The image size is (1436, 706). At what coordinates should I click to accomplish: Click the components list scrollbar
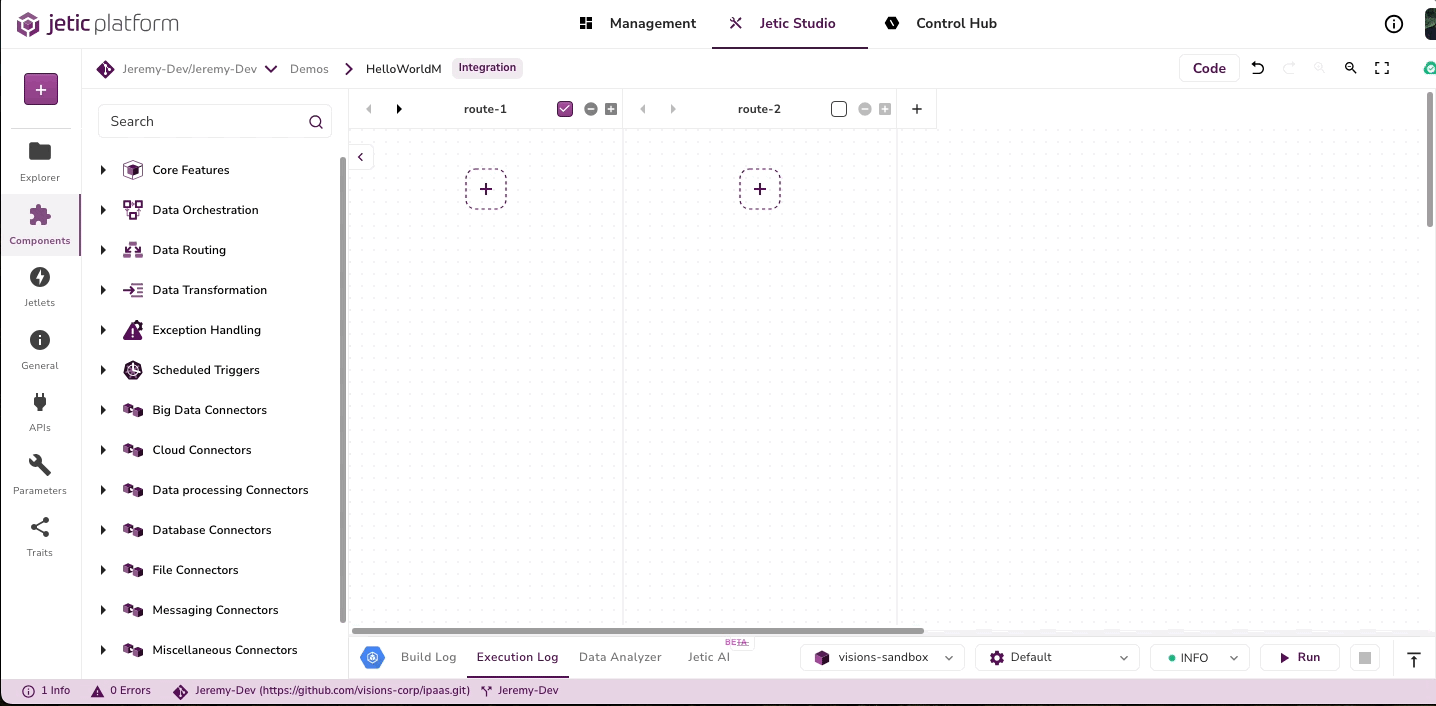[x=343, y=390]
